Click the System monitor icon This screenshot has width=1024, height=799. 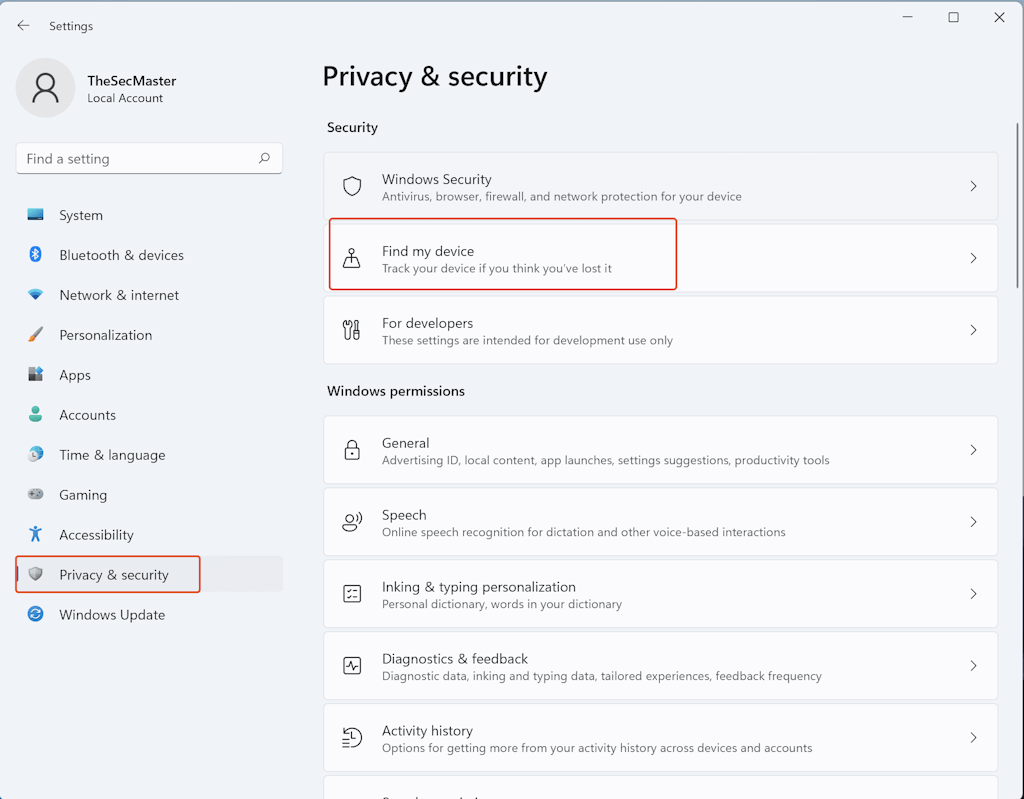35,214
